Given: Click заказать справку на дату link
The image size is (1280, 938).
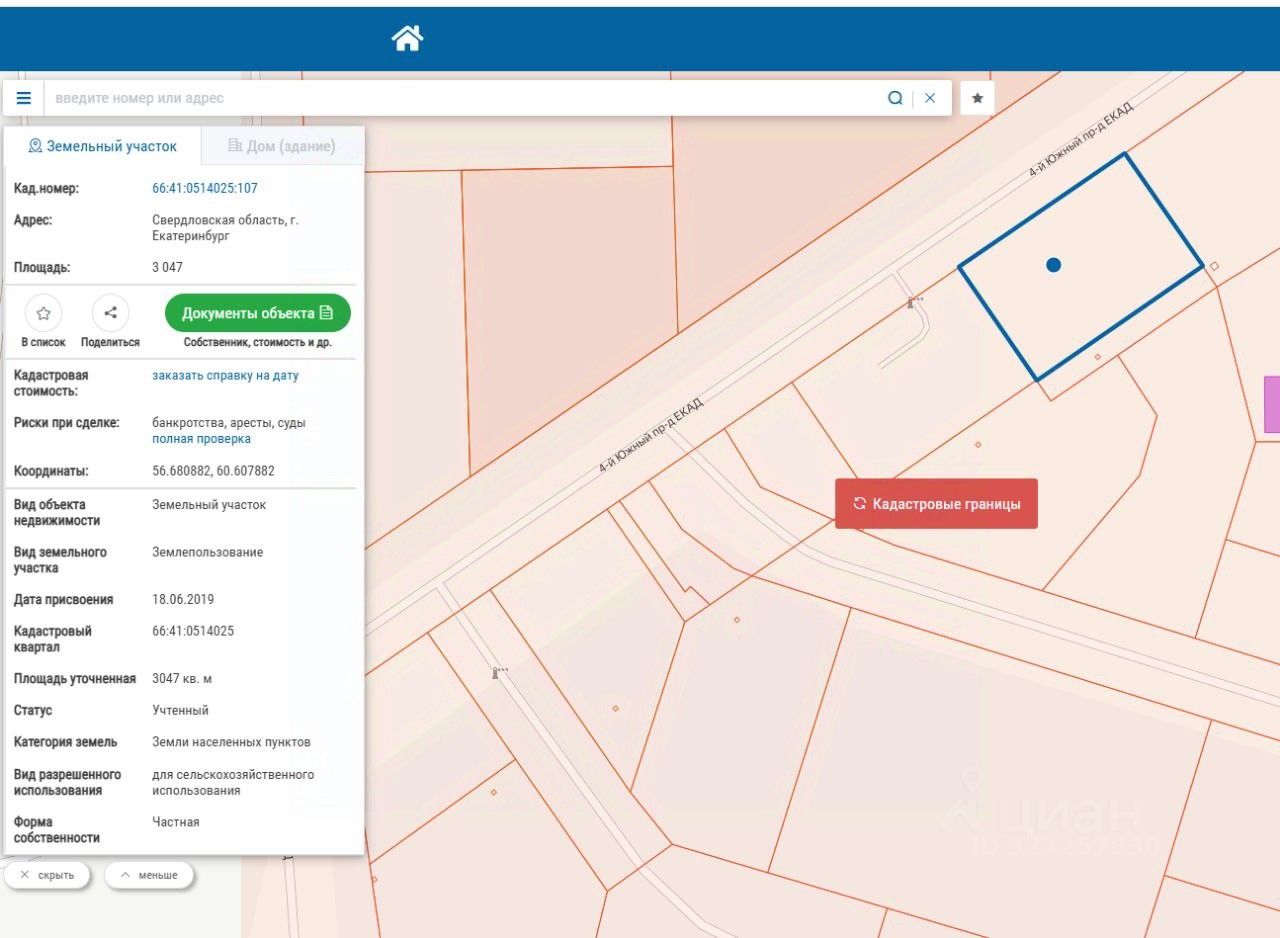Looking at the screenshot, I should tap(225, 376).
